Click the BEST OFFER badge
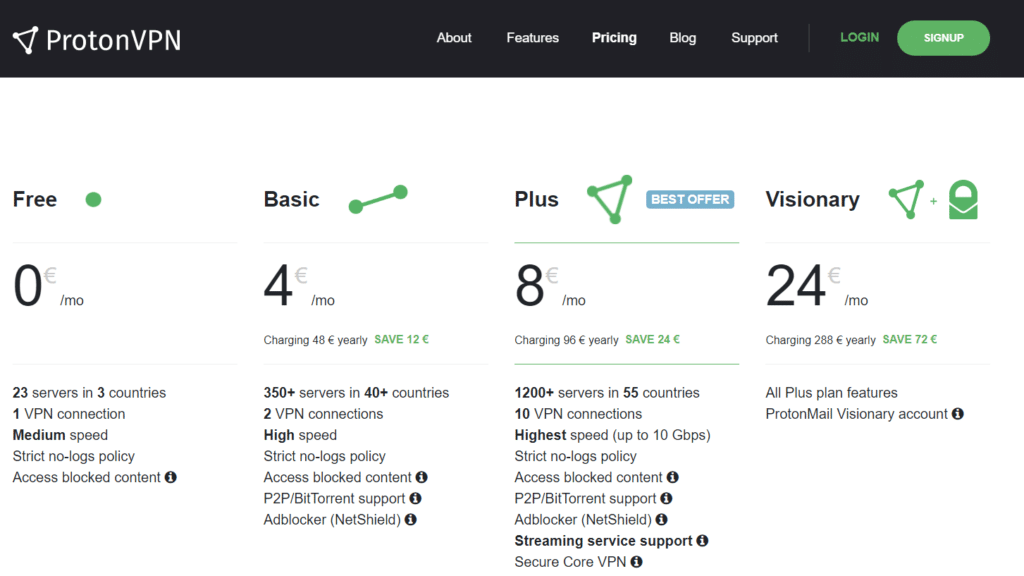This screenshot has width=1024, height=576. 690,199
